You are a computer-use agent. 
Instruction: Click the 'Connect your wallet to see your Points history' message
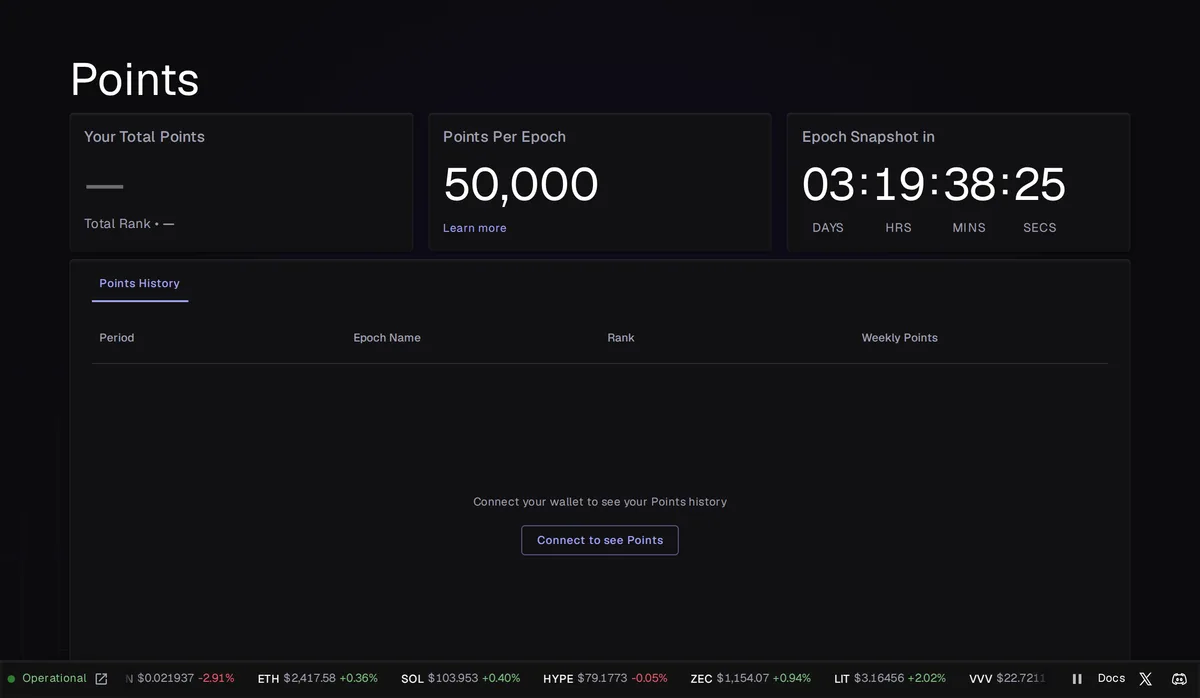tap(600, 502)
